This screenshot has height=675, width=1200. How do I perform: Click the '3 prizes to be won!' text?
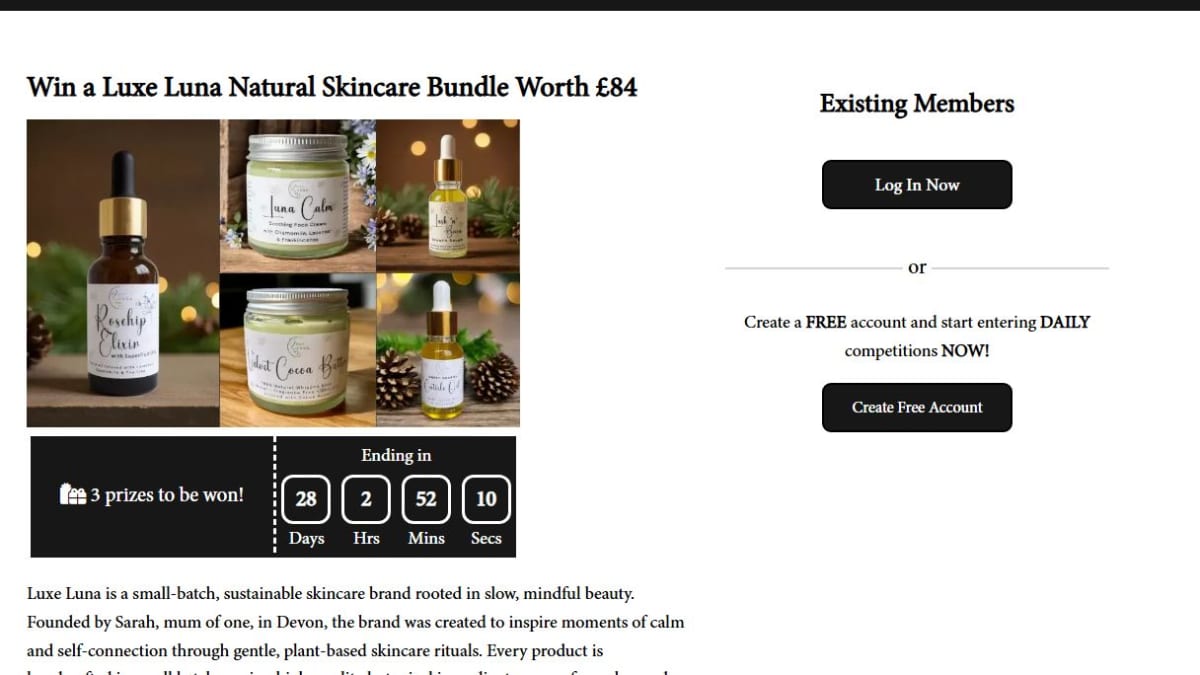166,495
